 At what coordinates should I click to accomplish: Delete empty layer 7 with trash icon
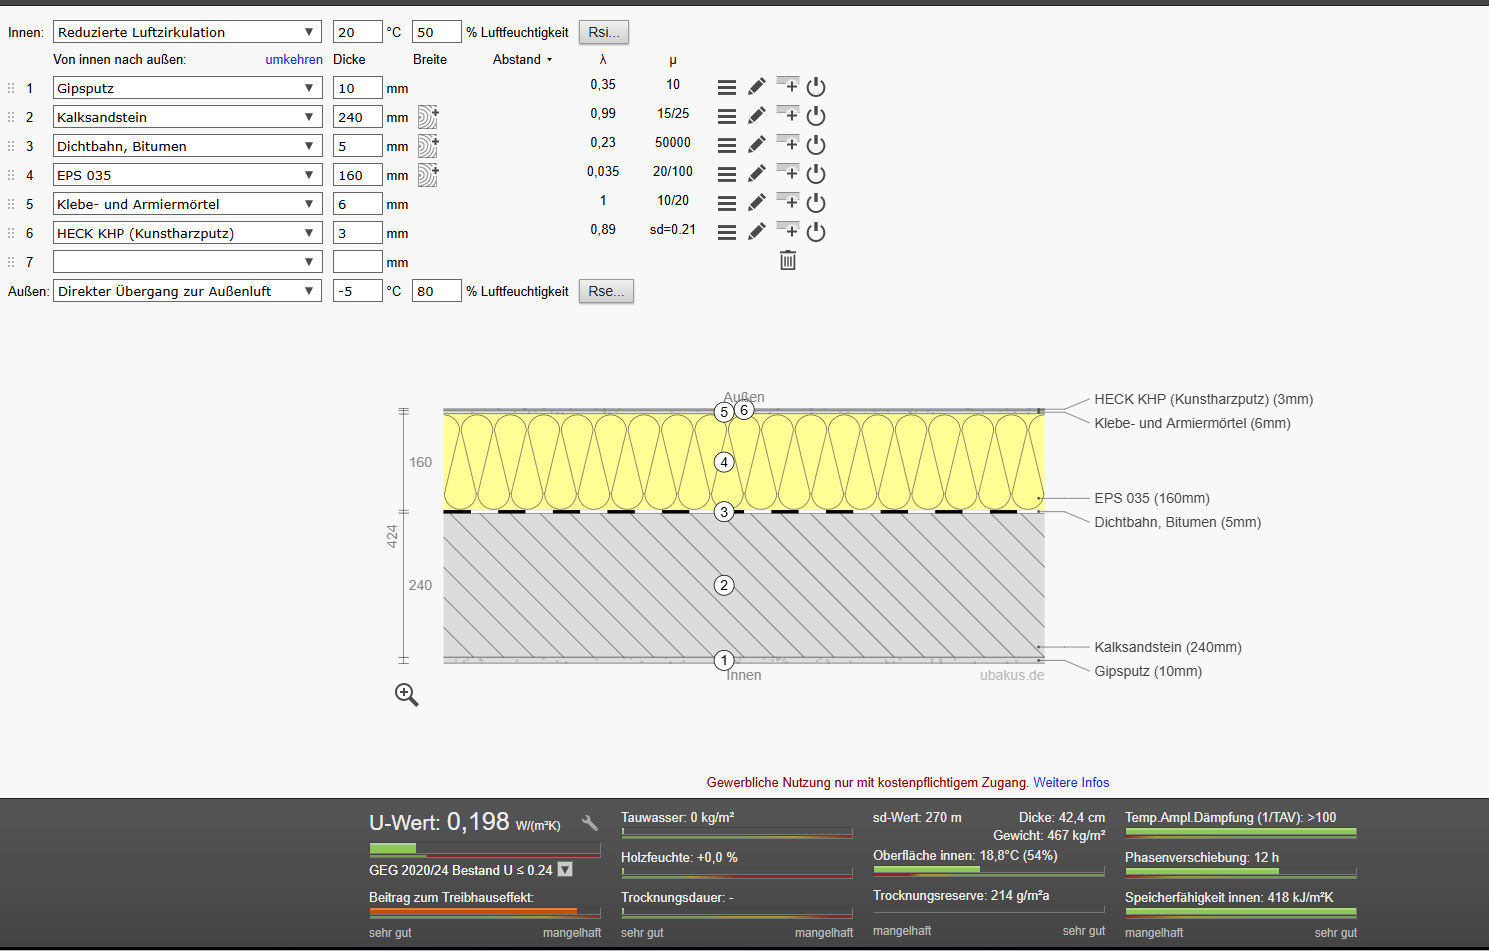coord(788,261)
